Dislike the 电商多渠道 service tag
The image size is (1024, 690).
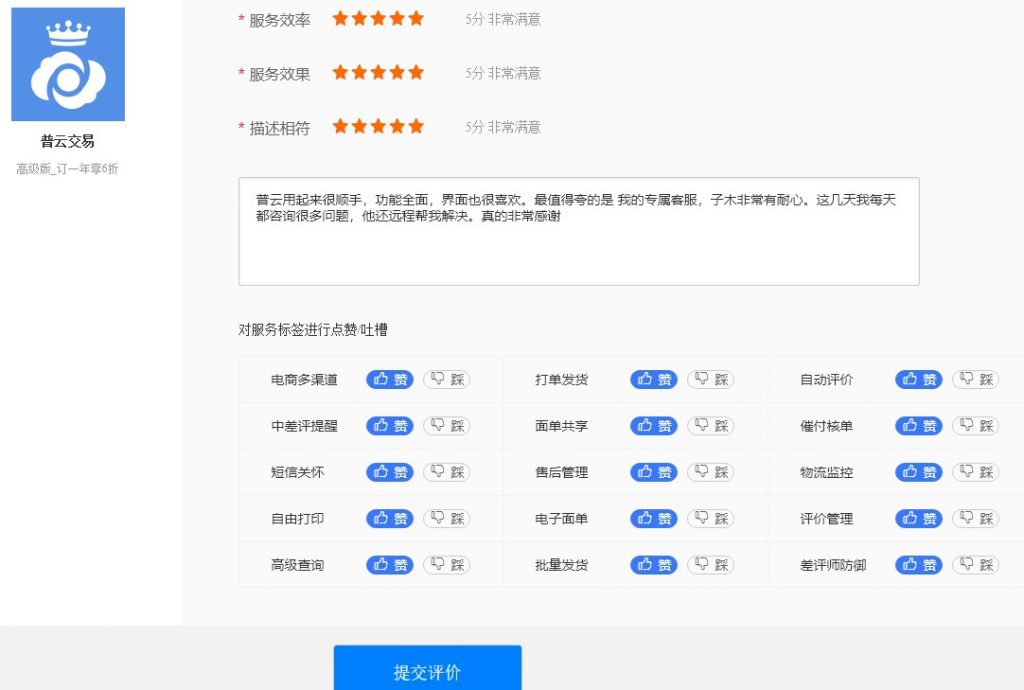click(446, 379)
